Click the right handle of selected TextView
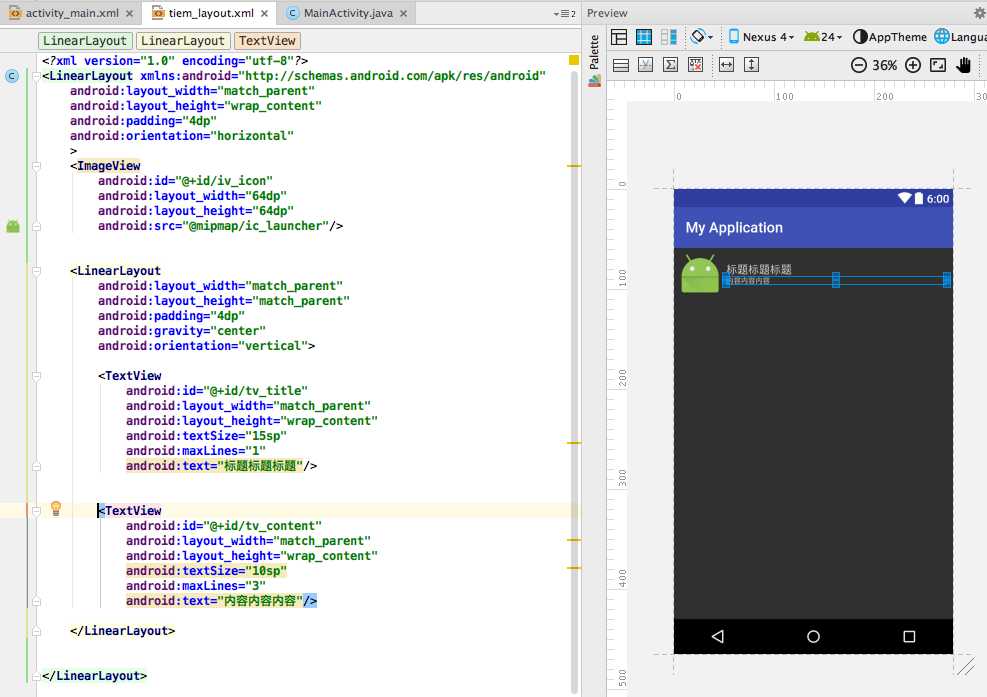This screenshot has height=697, width=987. 947,280
